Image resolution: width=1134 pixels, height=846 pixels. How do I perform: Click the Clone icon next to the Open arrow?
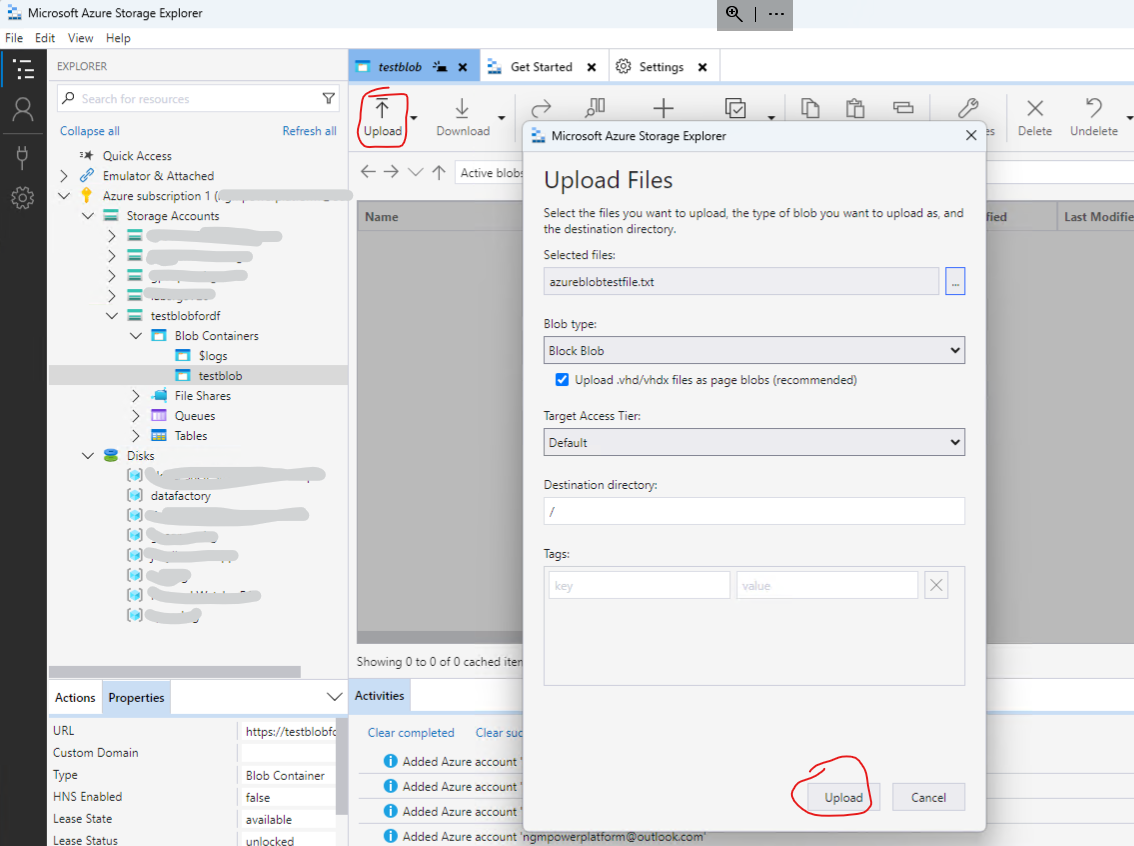coord(595,108)
